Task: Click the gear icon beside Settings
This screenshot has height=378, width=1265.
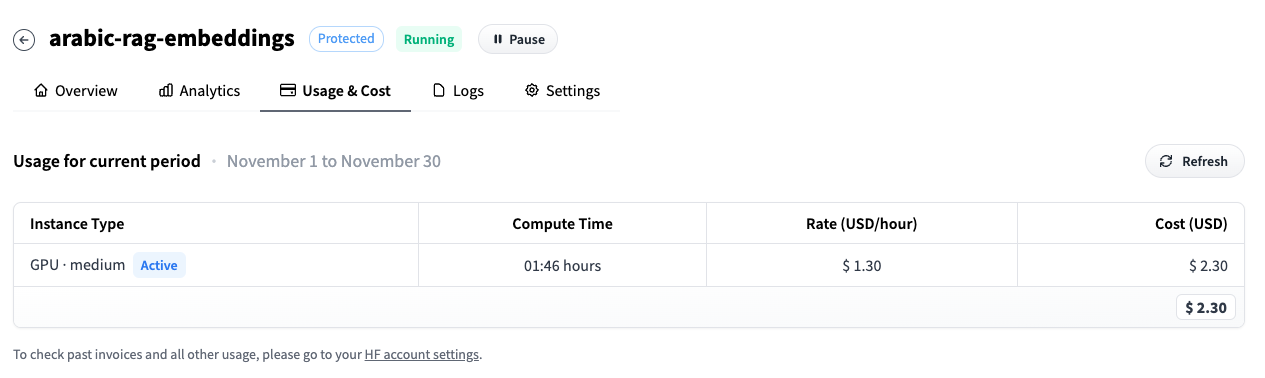Action: pos(532,91)
